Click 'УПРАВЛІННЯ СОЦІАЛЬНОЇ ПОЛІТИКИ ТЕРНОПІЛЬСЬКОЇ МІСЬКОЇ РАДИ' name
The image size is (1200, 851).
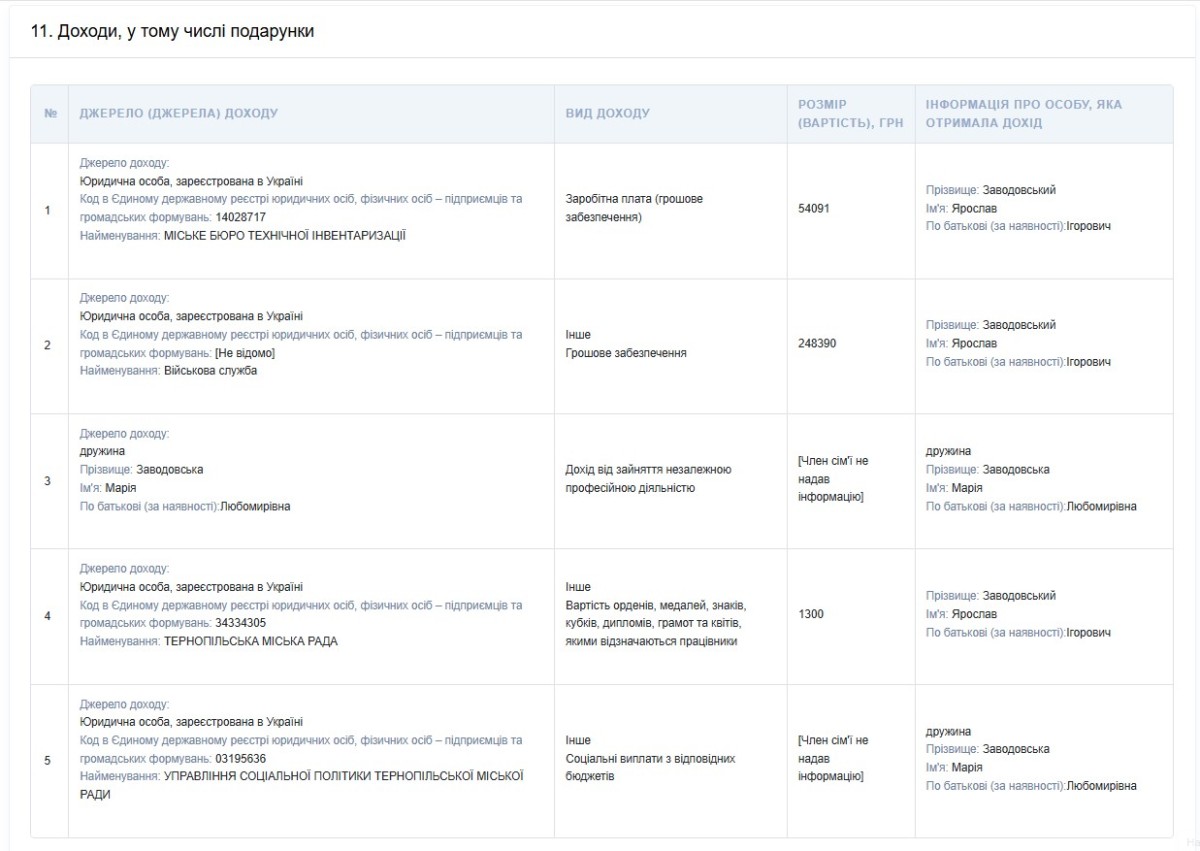tap(302, 785)
